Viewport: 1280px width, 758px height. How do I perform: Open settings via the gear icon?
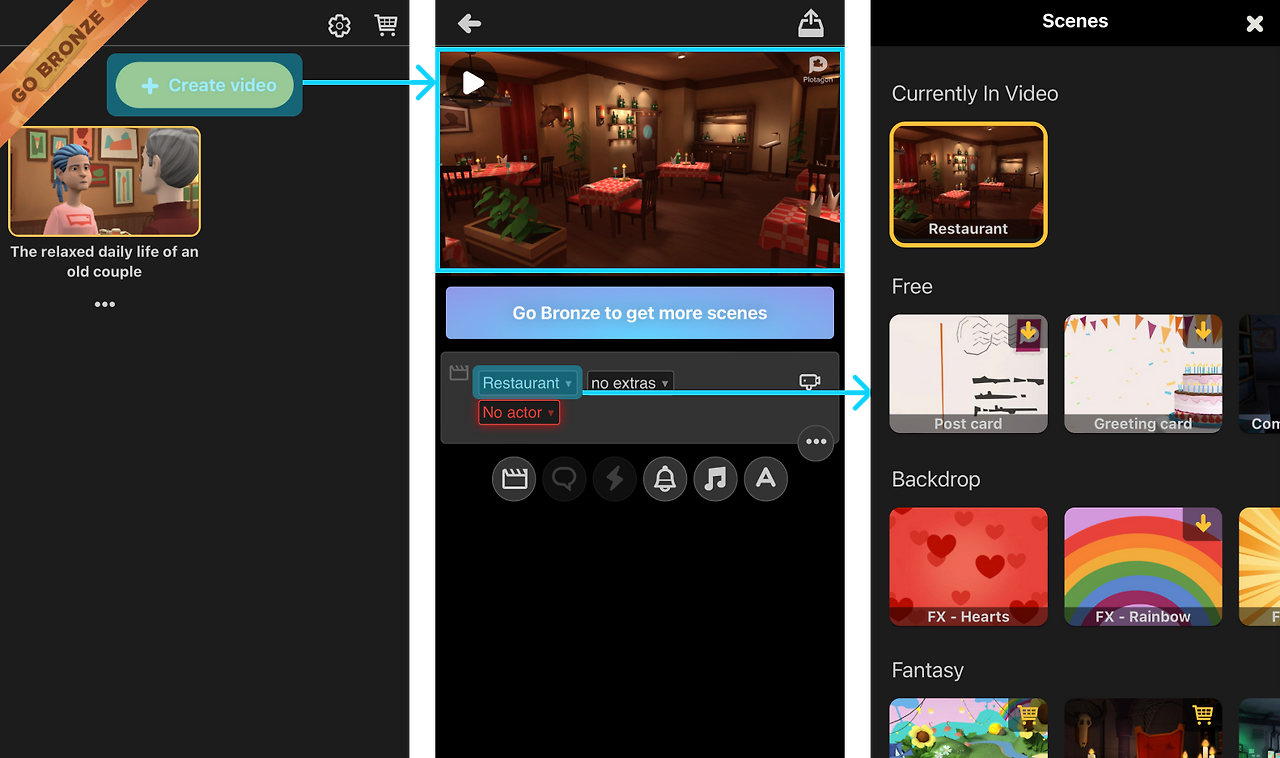point(339,26)
